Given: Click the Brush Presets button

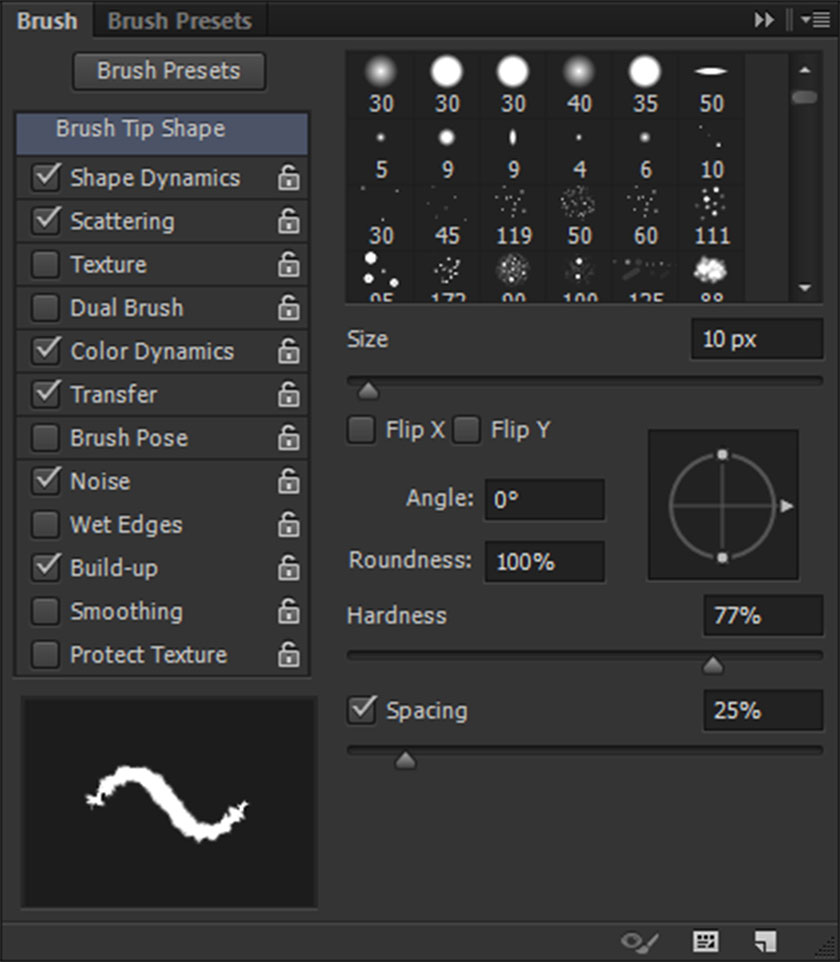Looking at the screenshot, I should click(x=168, y=71).
